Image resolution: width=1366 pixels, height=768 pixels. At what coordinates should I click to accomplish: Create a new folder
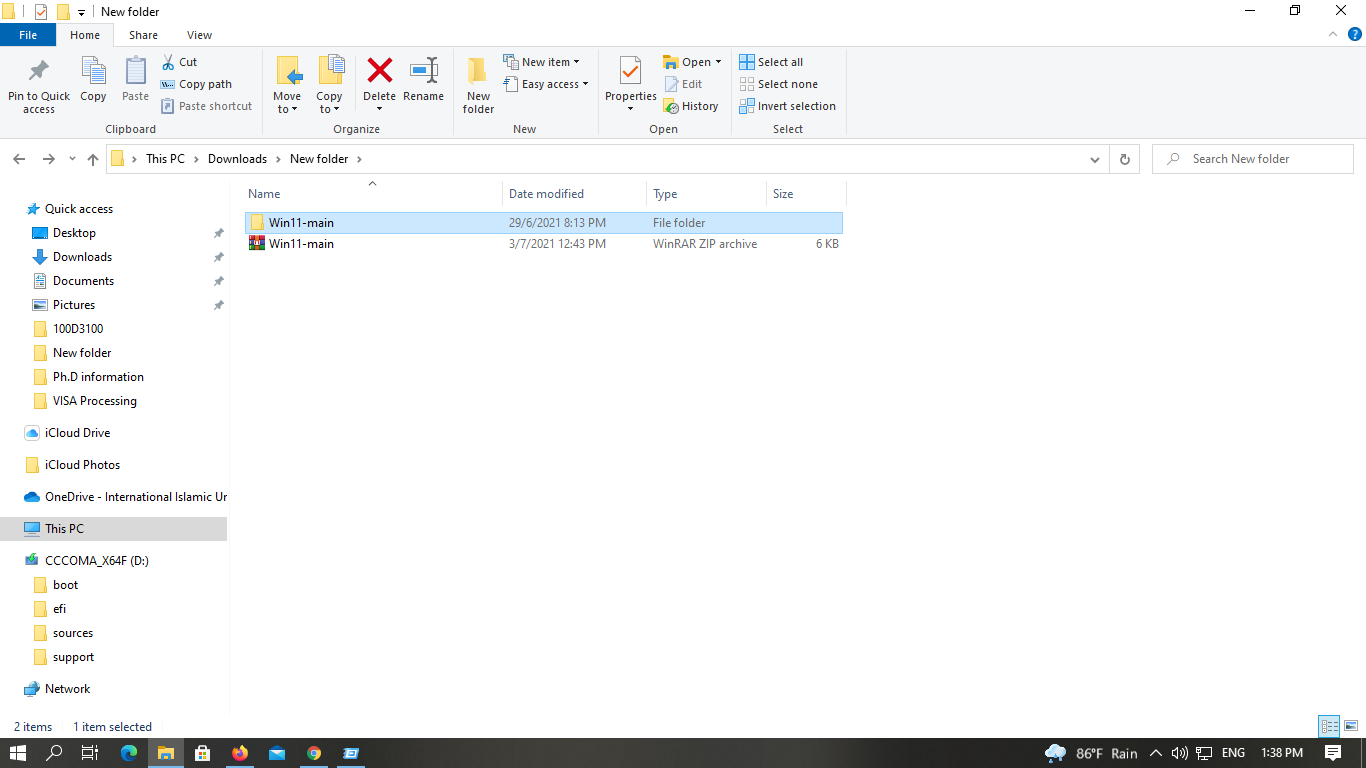[x=477, y=84]
